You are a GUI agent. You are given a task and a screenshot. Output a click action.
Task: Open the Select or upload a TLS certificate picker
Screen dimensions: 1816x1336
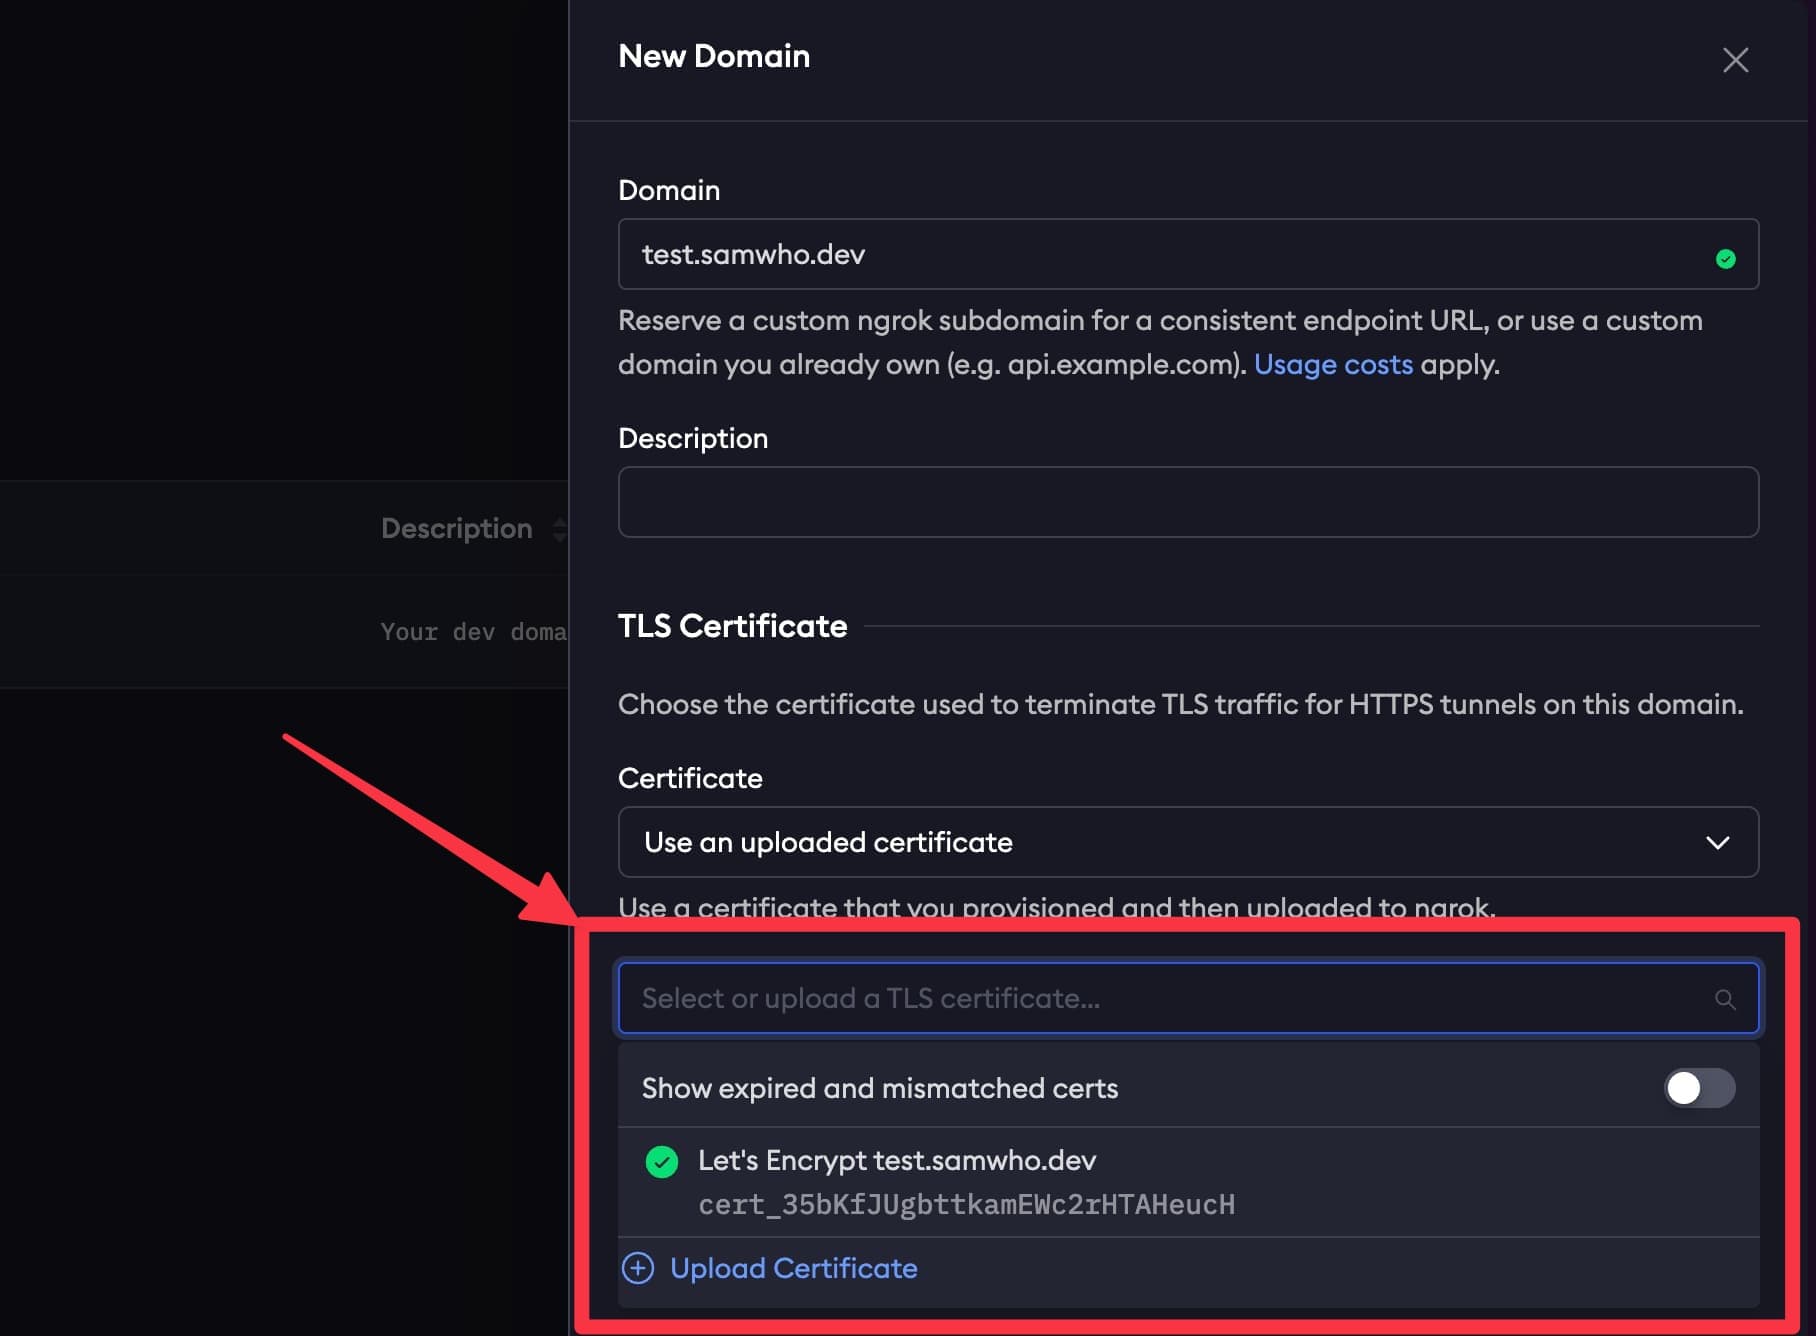point(1100,998)
